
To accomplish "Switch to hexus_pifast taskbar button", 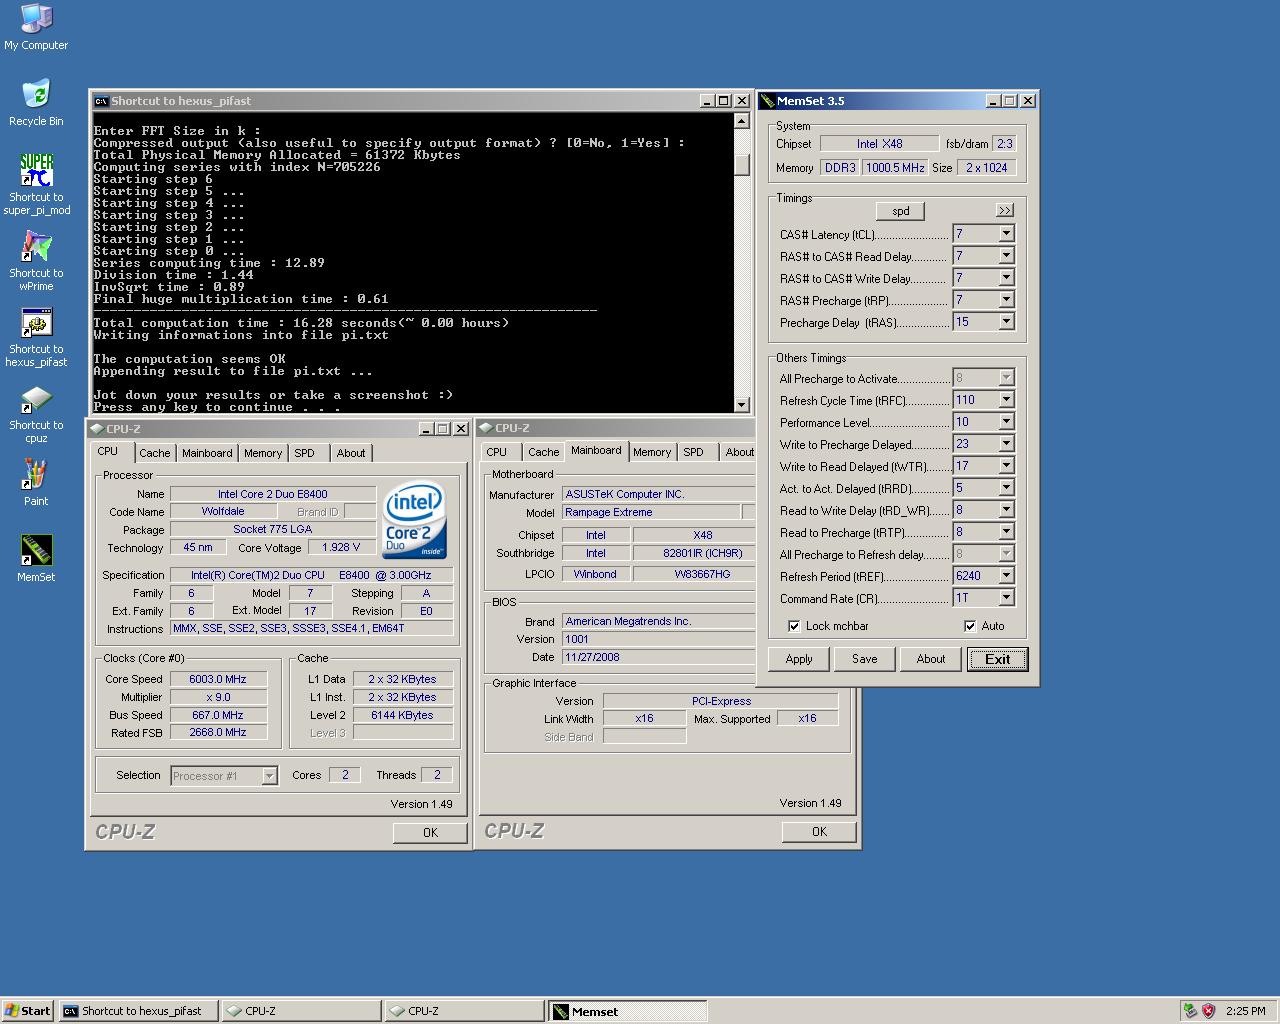I will [x=138, y=1011].
